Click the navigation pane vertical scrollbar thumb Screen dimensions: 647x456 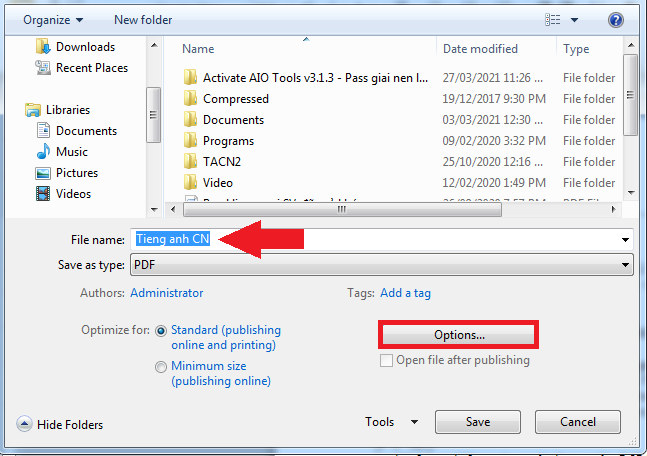tap(153, 115)
